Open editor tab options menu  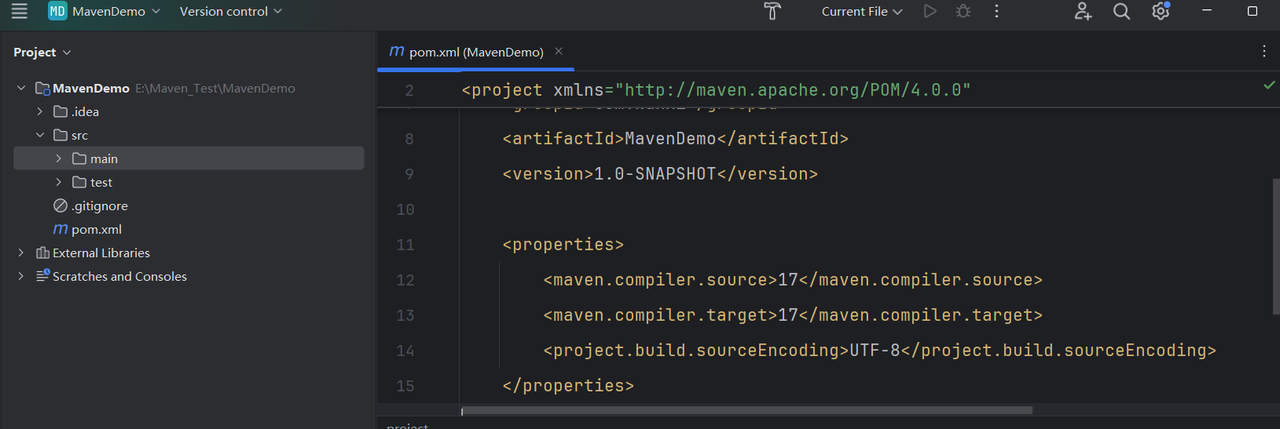[x=1264, y=52]
